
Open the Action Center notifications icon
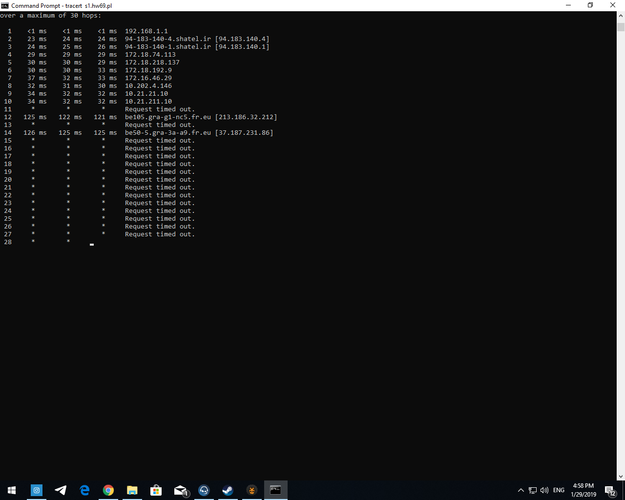610,490
